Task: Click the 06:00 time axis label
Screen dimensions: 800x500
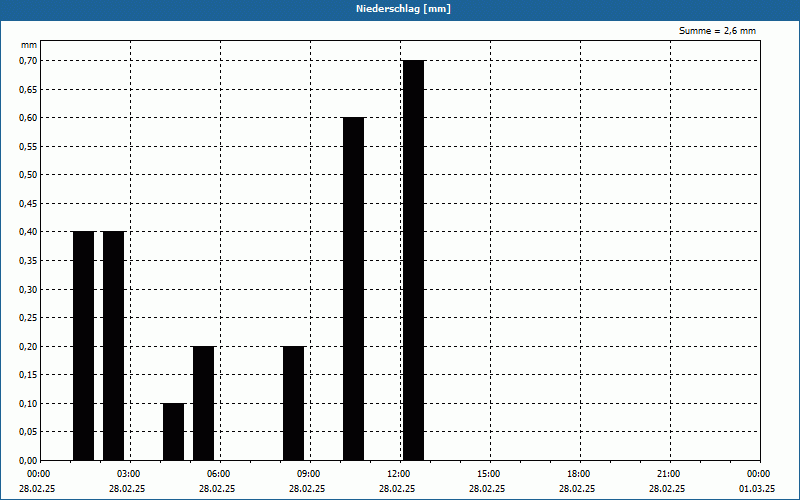Action: [218, 474]
